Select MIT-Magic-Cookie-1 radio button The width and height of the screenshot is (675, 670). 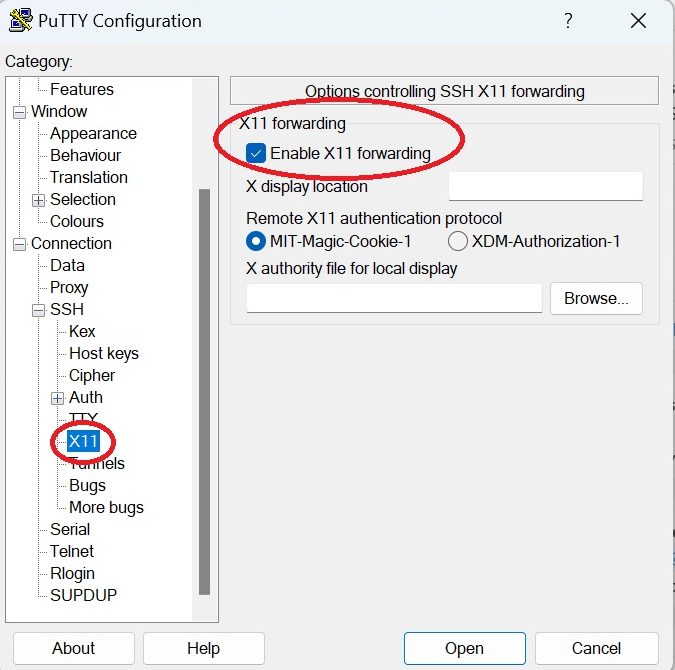(256, 241)
